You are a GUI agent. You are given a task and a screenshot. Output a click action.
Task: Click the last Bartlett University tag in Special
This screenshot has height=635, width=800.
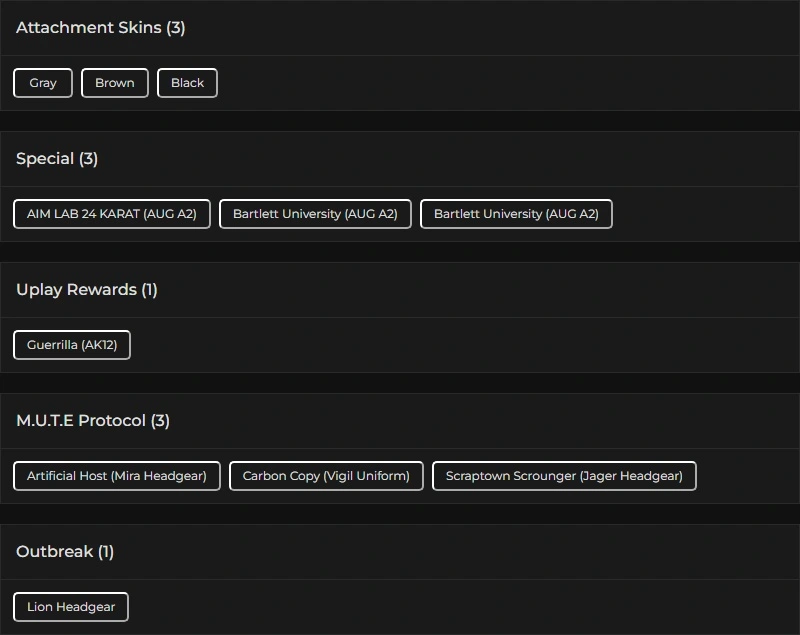(x=516, y=214)
